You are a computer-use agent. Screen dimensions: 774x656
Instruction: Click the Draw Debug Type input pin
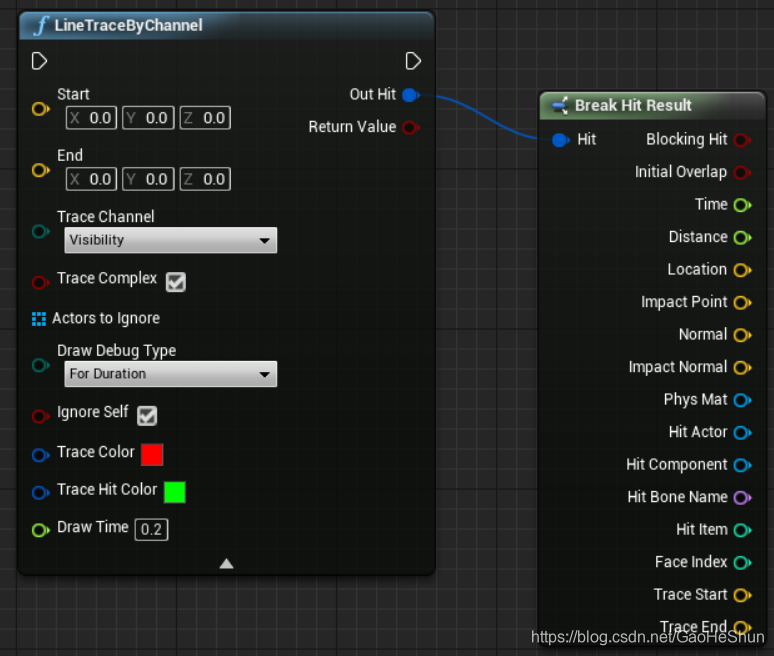(40, 365)
